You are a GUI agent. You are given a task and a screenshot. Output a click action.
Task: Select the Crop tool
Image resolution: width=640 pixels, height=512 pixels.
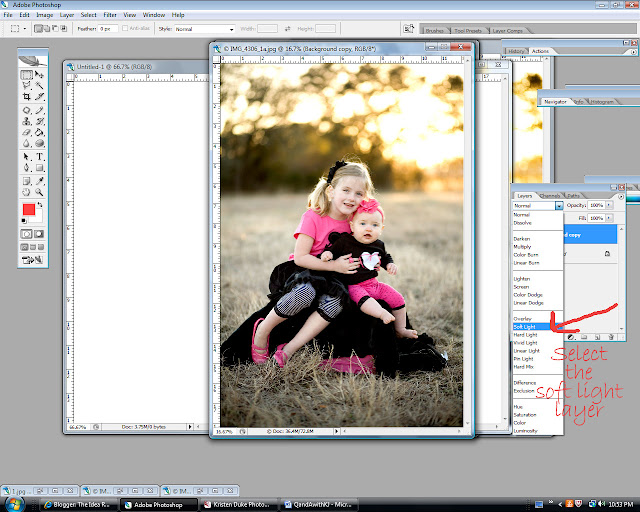pos(27,97)
